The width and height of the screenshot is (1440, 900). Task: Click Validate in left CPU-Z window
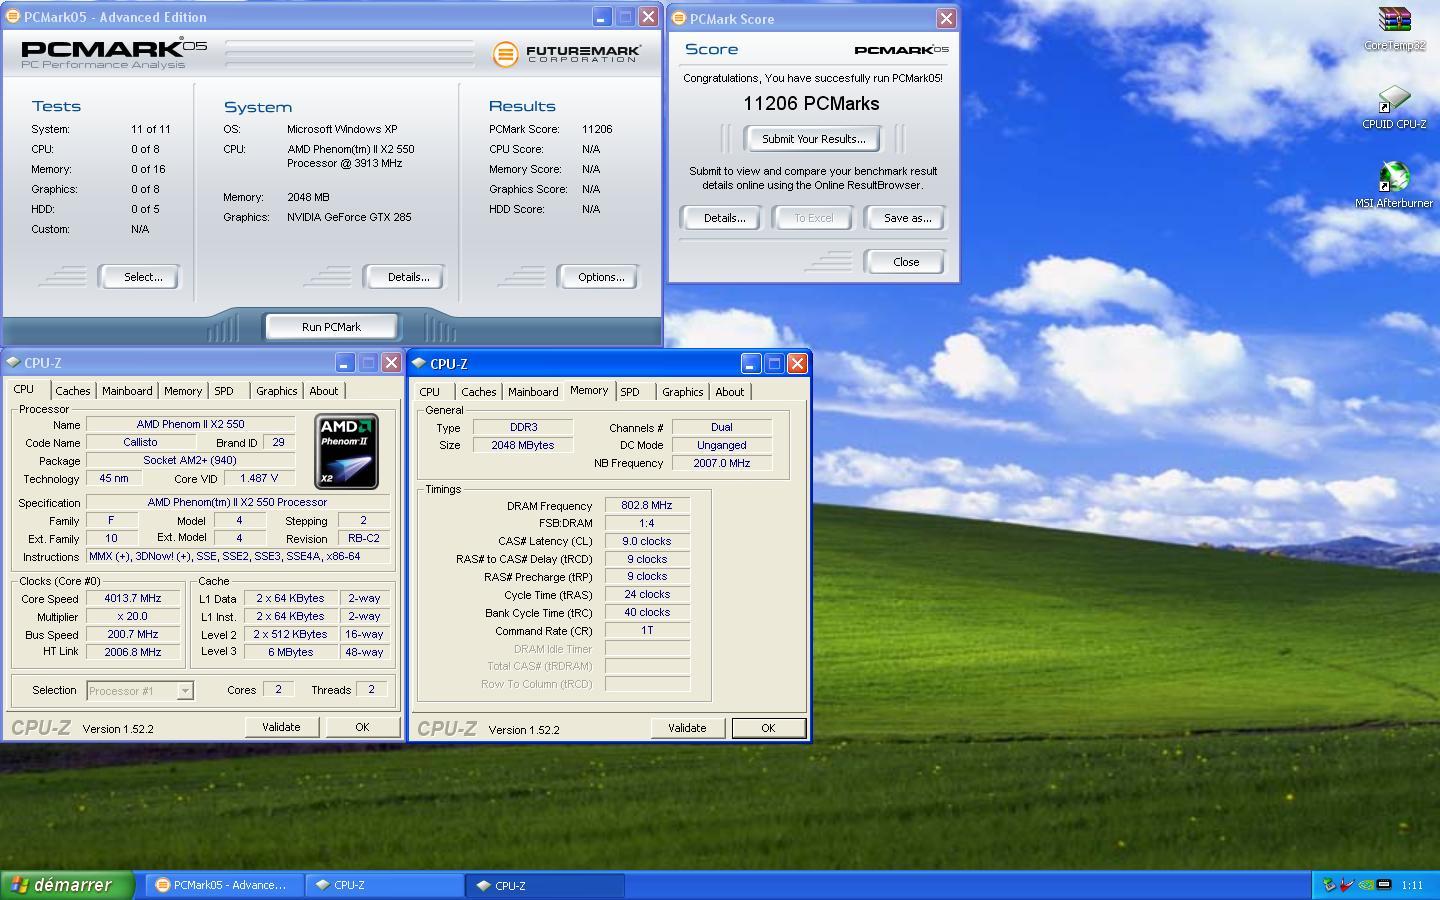(x=281, y=727)
